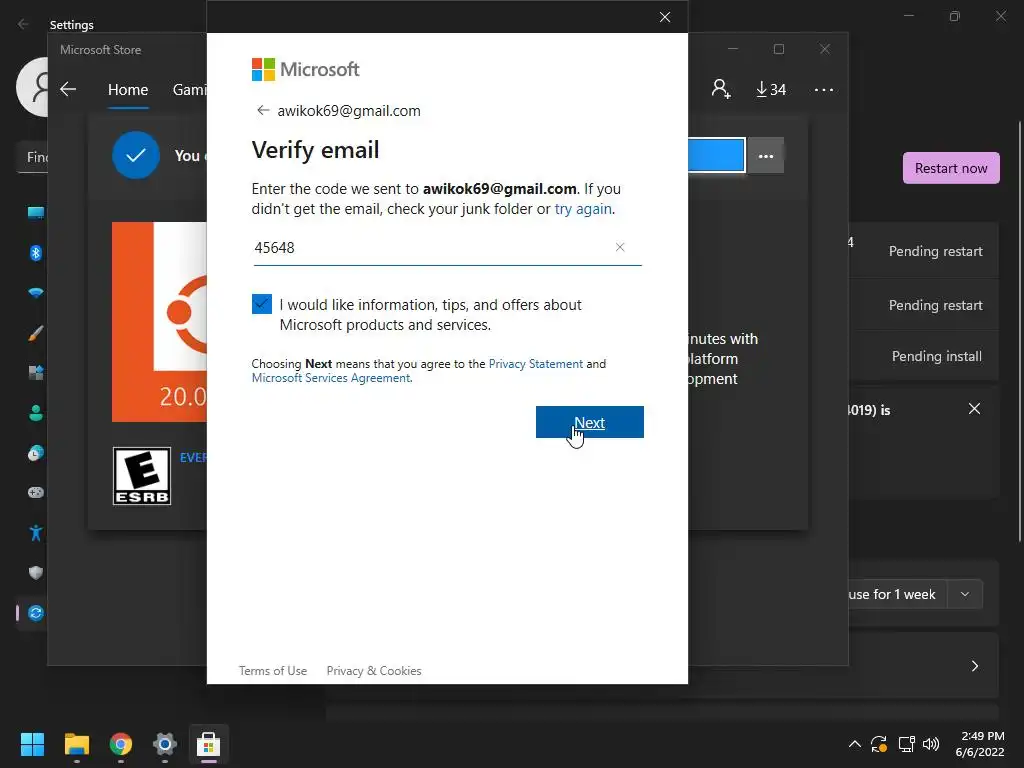Open the Store three-dot more menu
Viewport: 1024px width, 768px height.
pyautogui.click(x=824, y=89)
